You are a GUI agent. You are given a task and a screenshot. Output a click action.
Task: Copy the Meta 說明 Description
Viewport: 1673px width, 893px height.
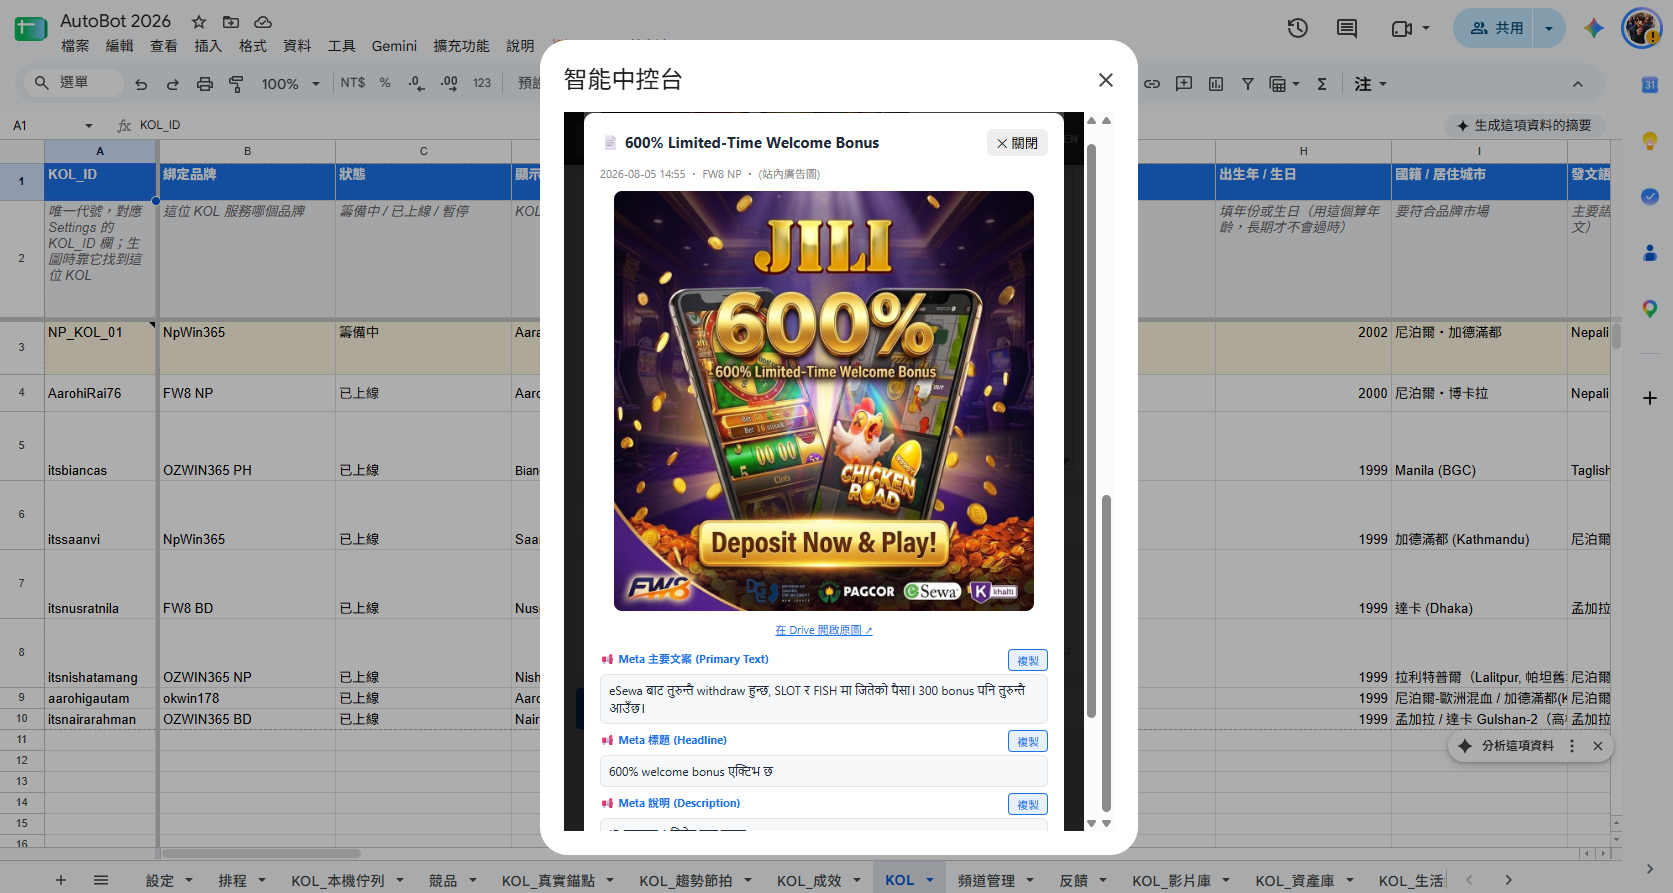tap(1027, 804)
